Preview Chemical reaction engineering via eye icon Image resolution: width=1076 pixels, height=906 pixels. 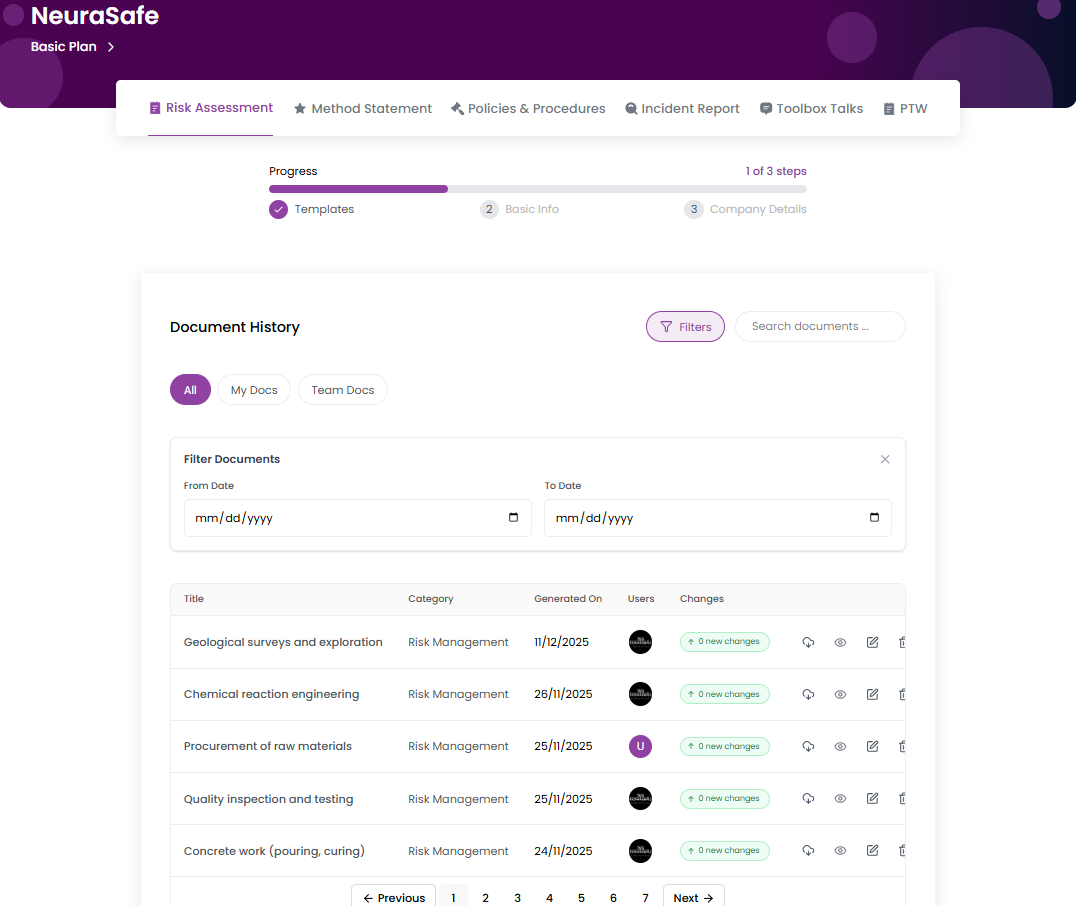[840, 694]
